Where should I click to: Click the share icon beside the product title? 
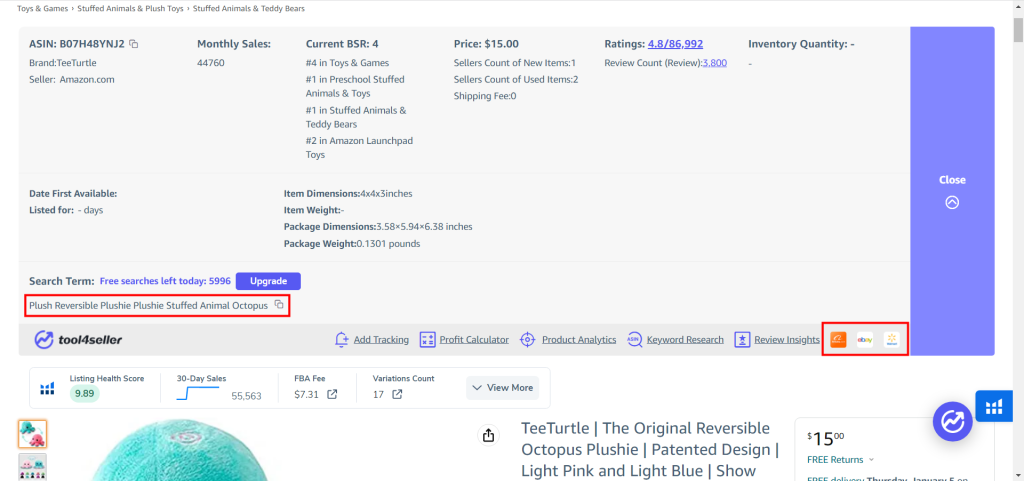(488, 435)
